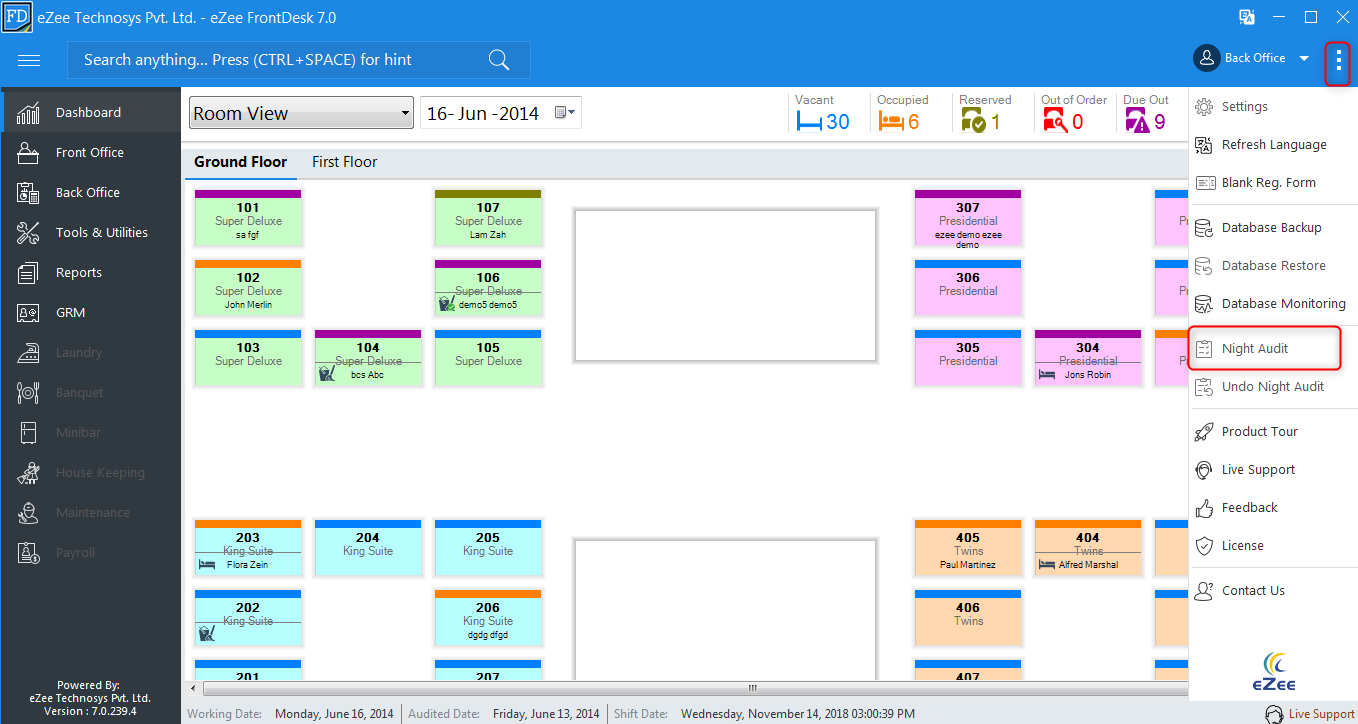Select room 206 King Suite tile
Image resolution: width=1358 pixels, height=724 pixels.
click(x=488, y=618)
